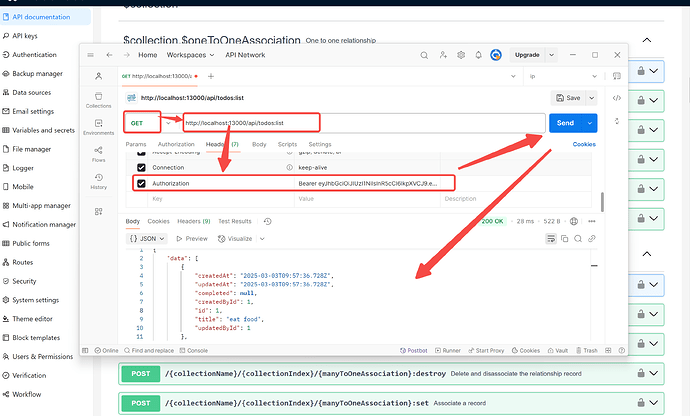The image size is (690, 416).
Task: Click invite collaborators icon in Postman
Action: tap(443, 55)
